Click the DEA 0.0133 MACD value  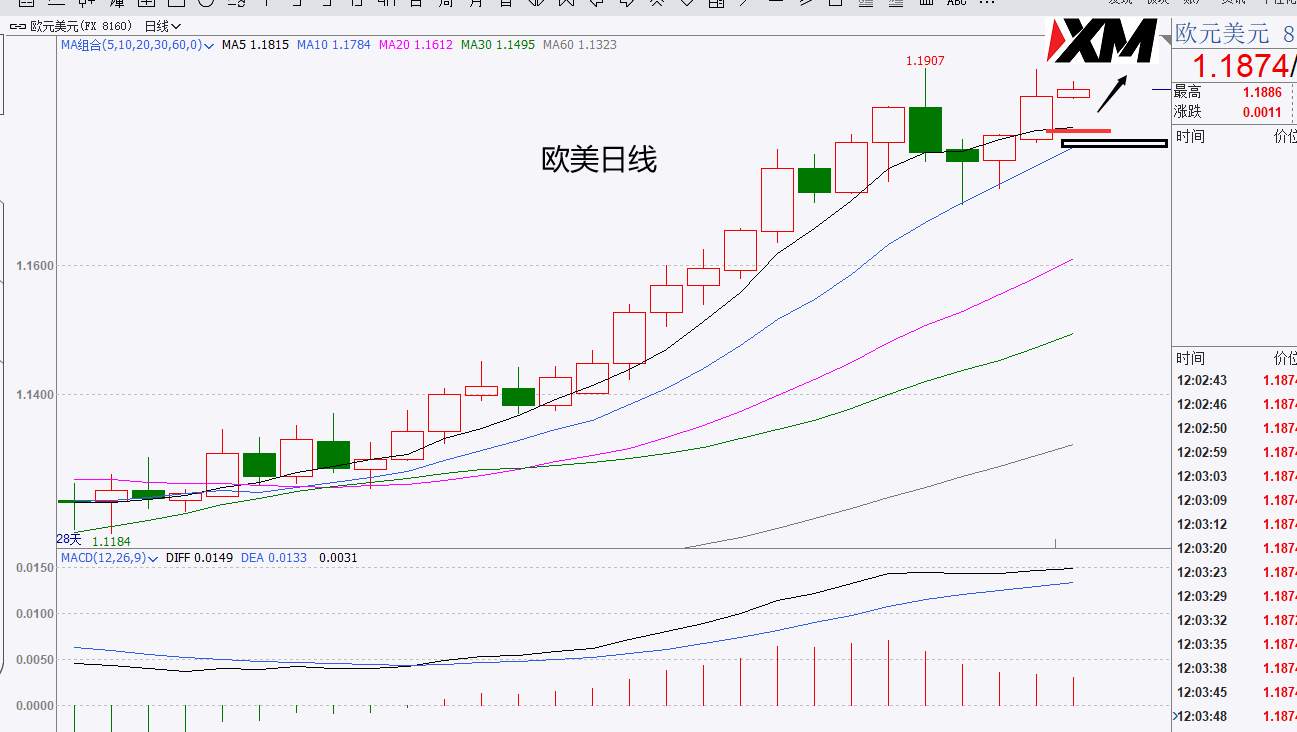[275, 557]
